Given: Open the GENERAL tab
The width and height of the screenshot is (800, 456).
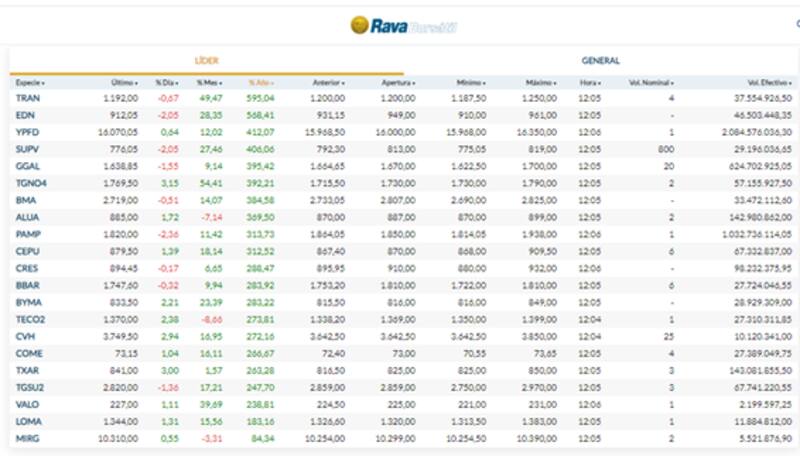Looking at the screenshot, I should click(x=600, y=60).
